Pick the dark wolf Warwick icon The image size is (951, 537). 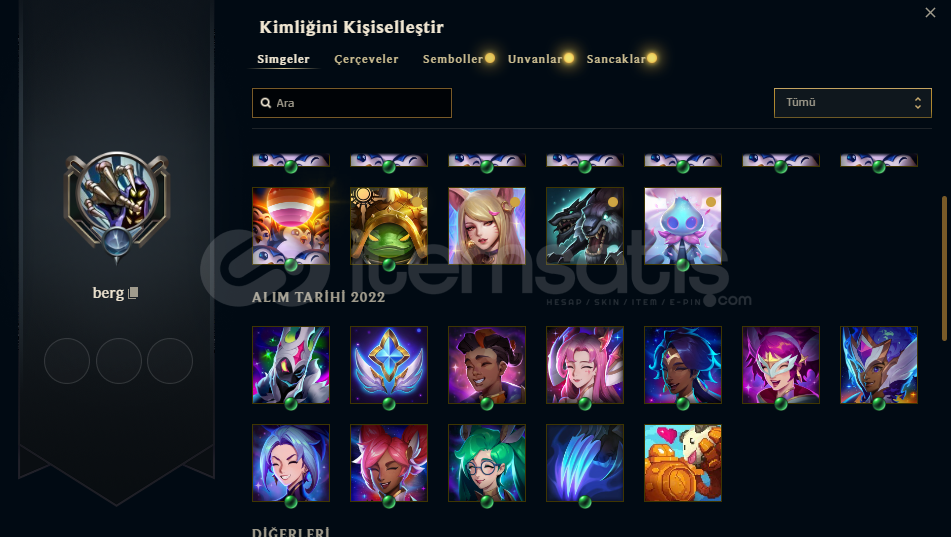coord(585,226)
